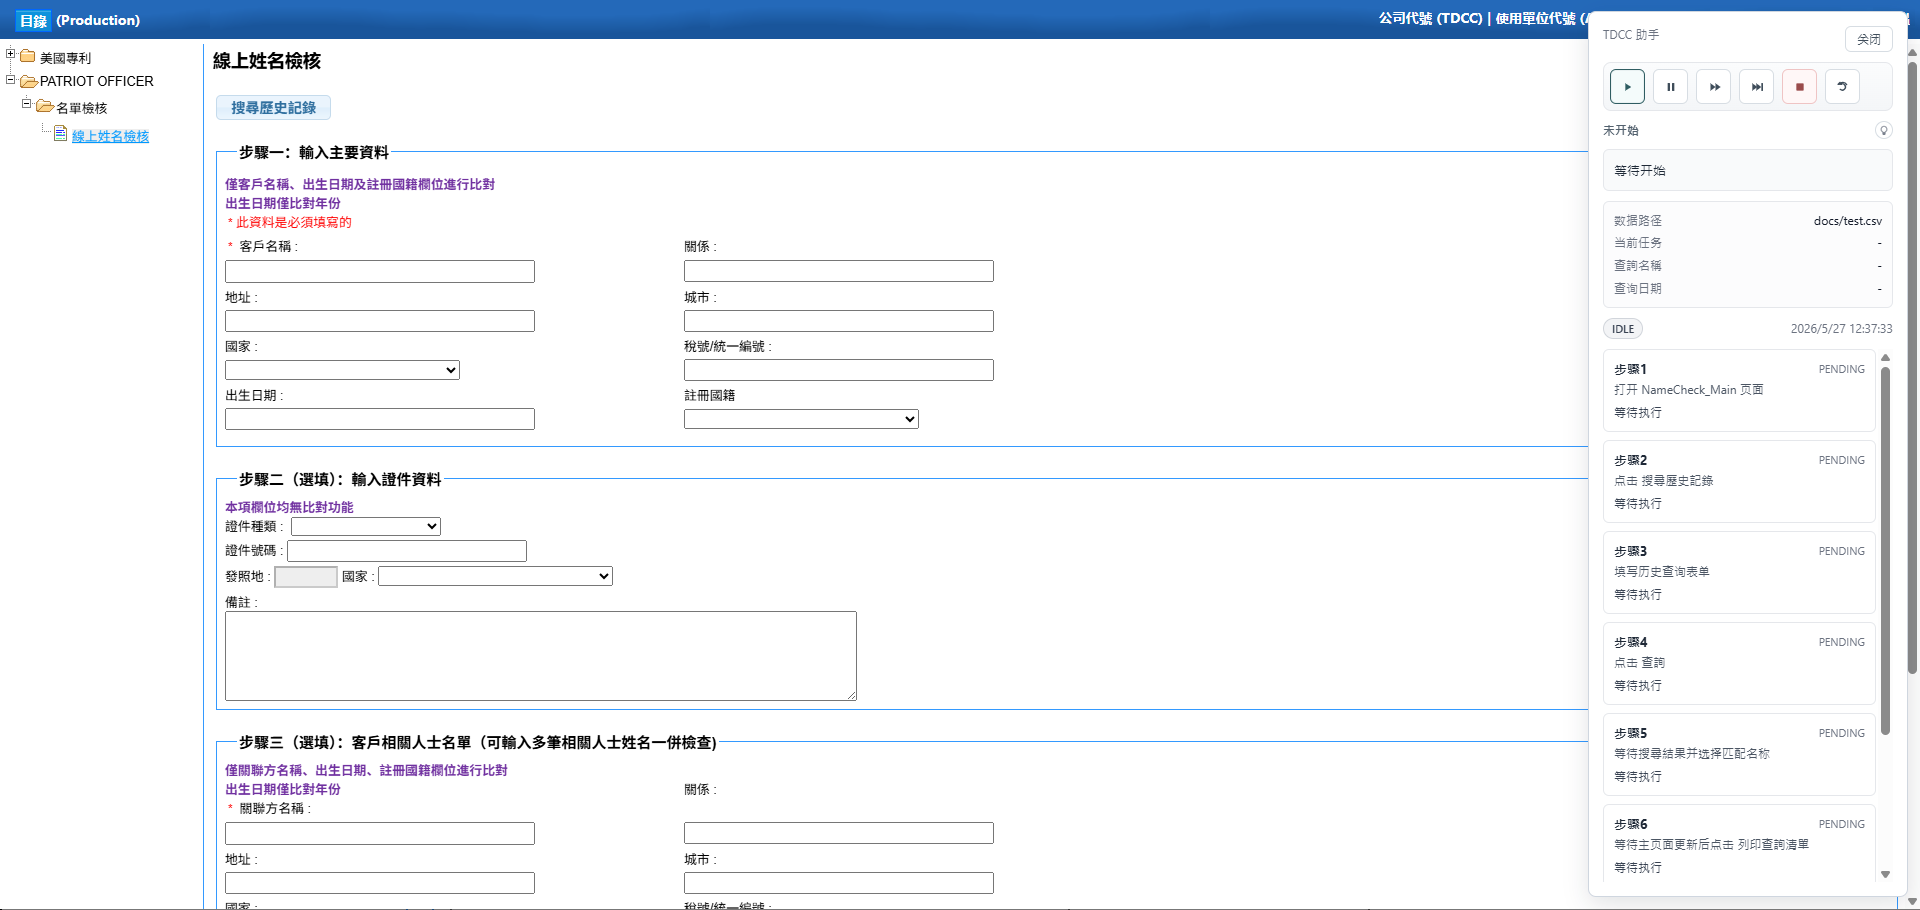Viewport: 1920px width, 910px height.
Task: Click the step list scroll-up arrow
Action: 1885,357
